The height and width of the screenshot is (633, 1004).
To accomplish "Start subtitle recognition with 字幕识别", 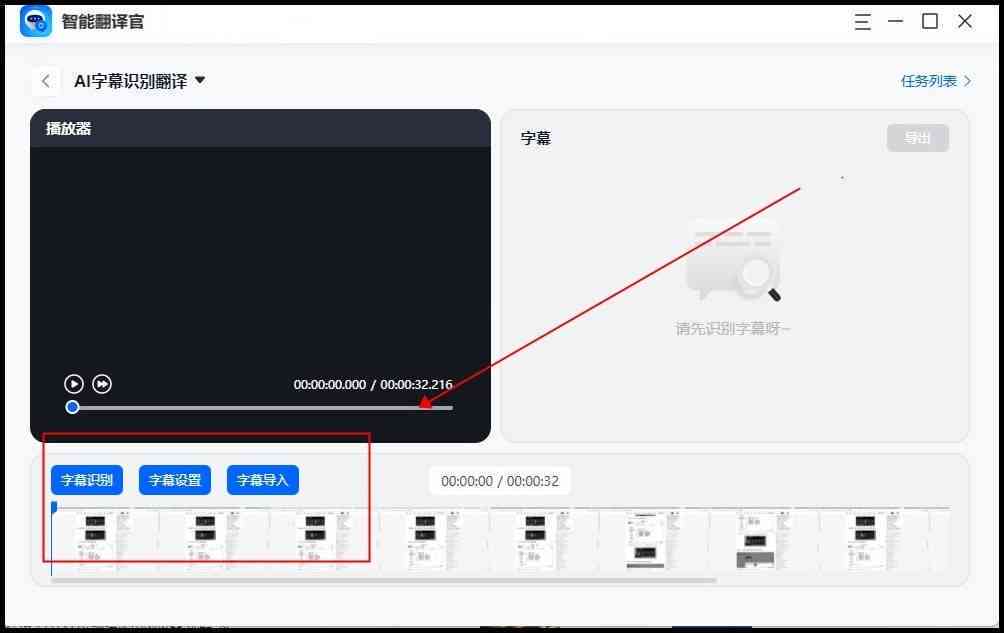I will 87,480.
